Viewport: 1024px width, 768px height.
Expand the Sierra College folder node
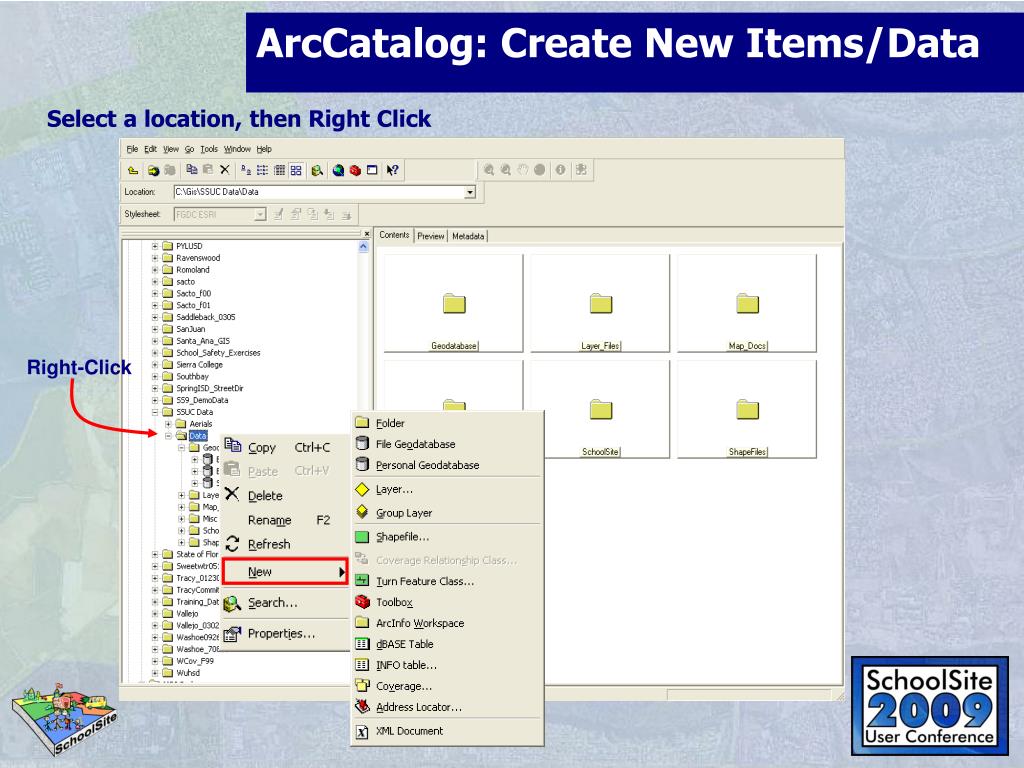tap(155, 364)
